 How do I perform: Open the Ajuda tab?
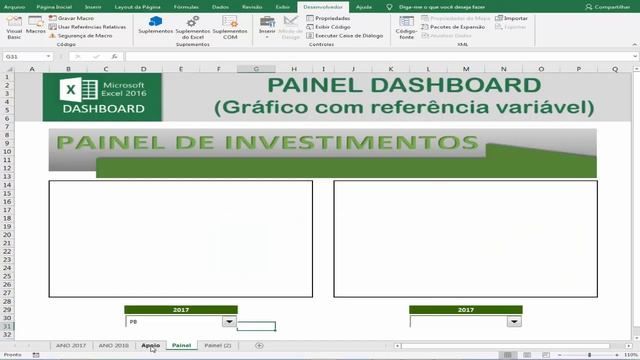364,7
